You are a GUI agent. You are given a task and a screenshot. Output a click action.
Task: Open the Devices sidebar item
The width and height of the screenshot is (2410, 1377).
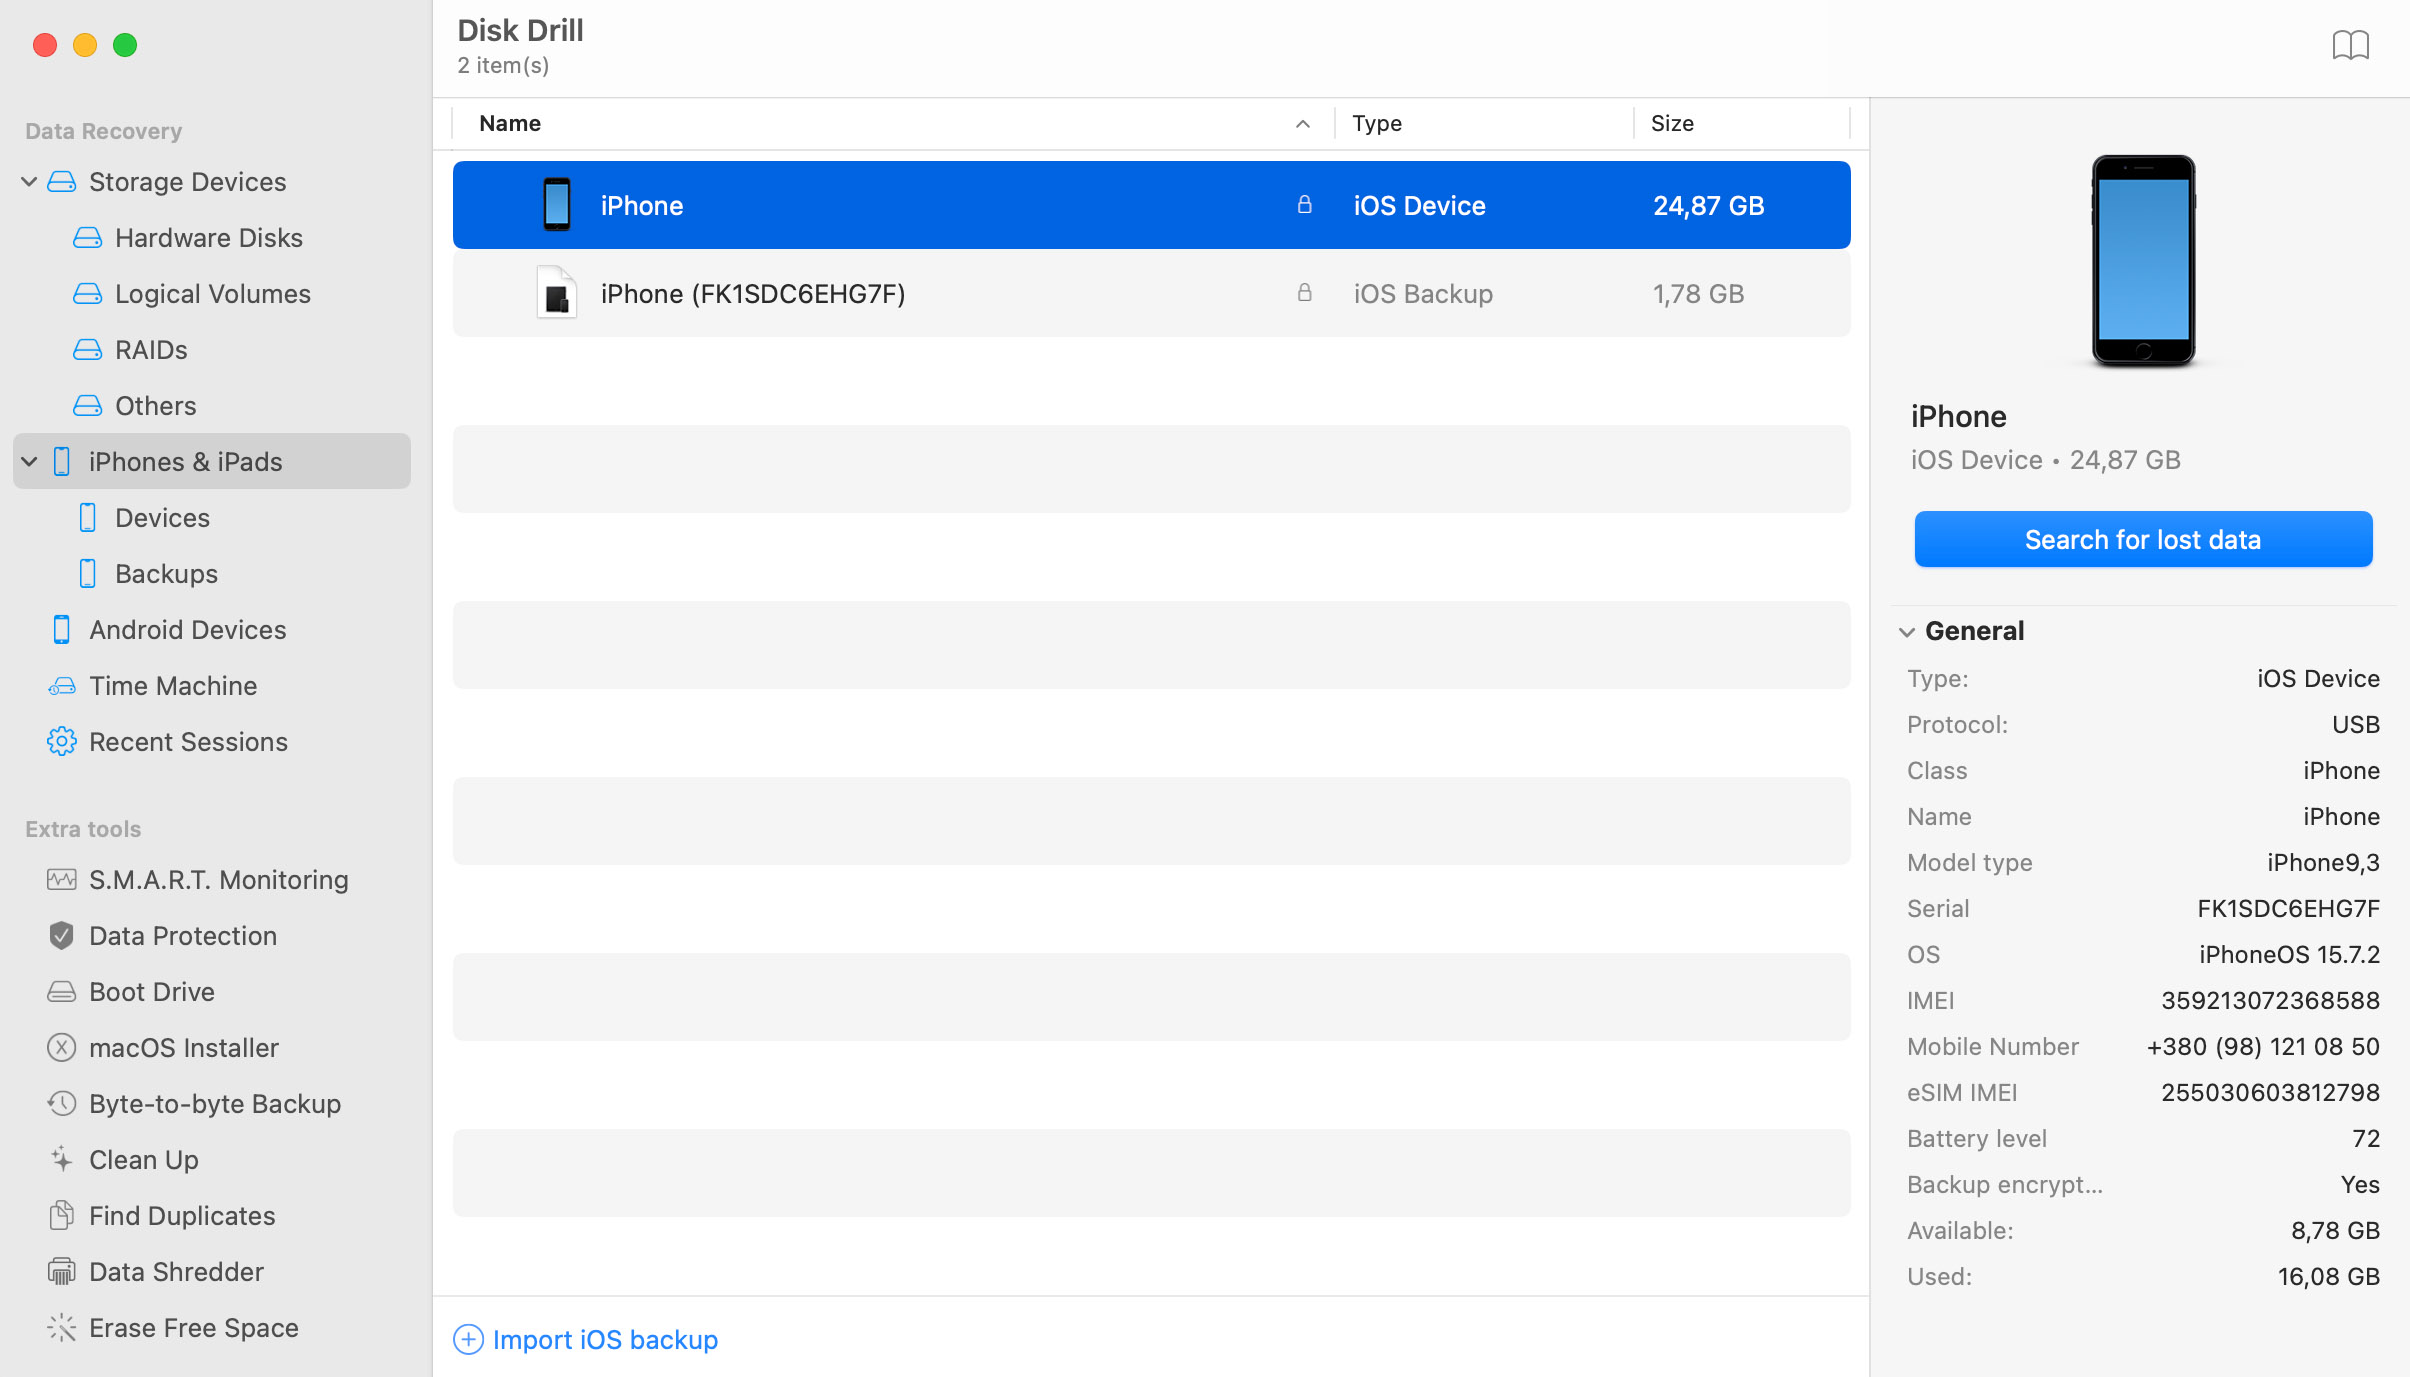161,516
